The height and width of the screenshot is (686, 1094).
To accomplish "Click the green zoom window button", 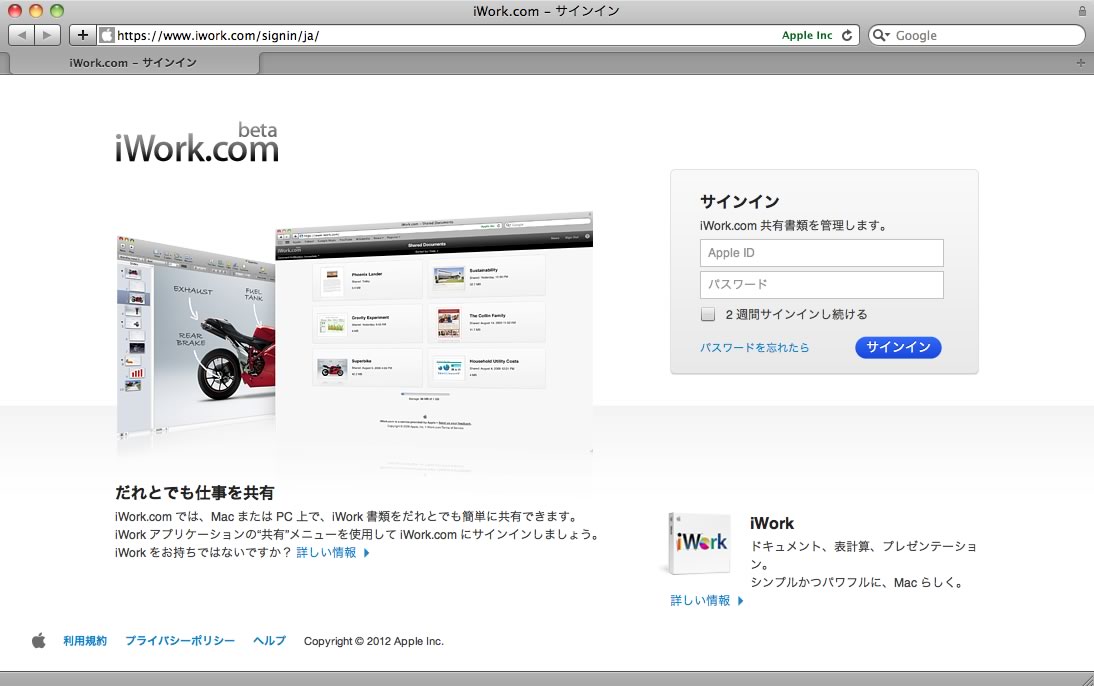I will [x=57, y=10].
